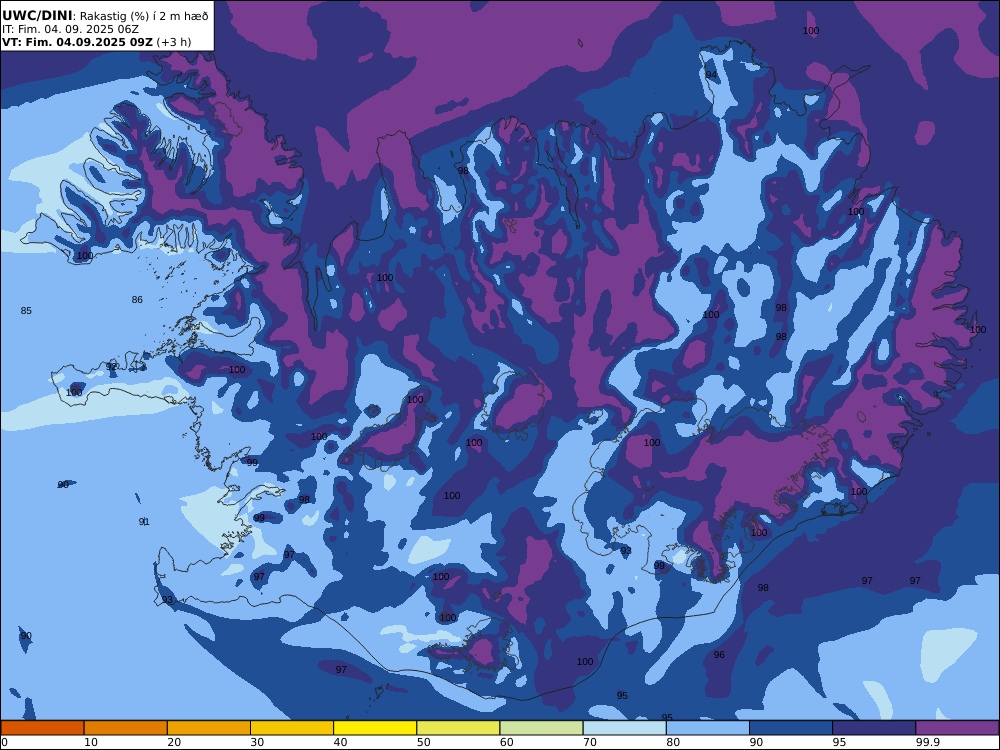This screenshot has height=750, width=1000.
Task: Pick the amber 20–30 legend color block
Action: (x=209, y=728)
